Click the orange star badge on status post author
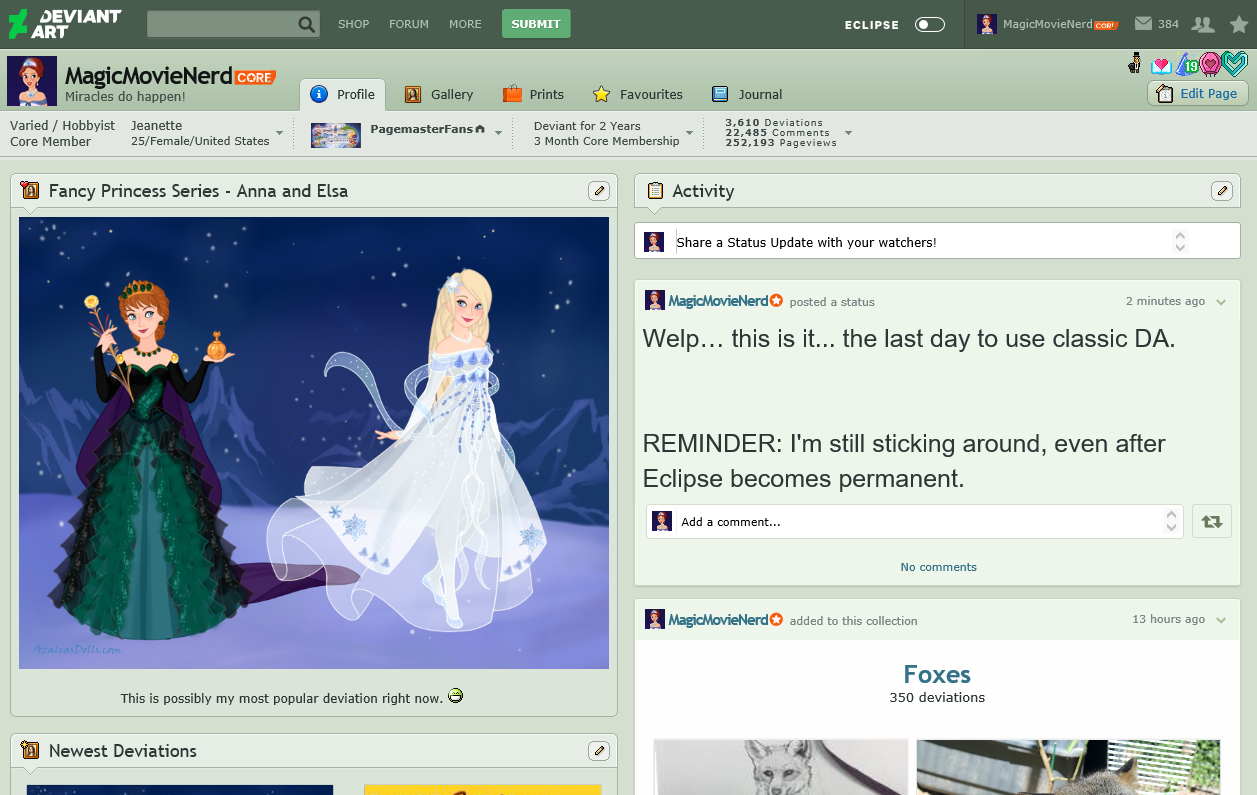The height and width of the screenshot is (795, 1257). tap(777, 301)
